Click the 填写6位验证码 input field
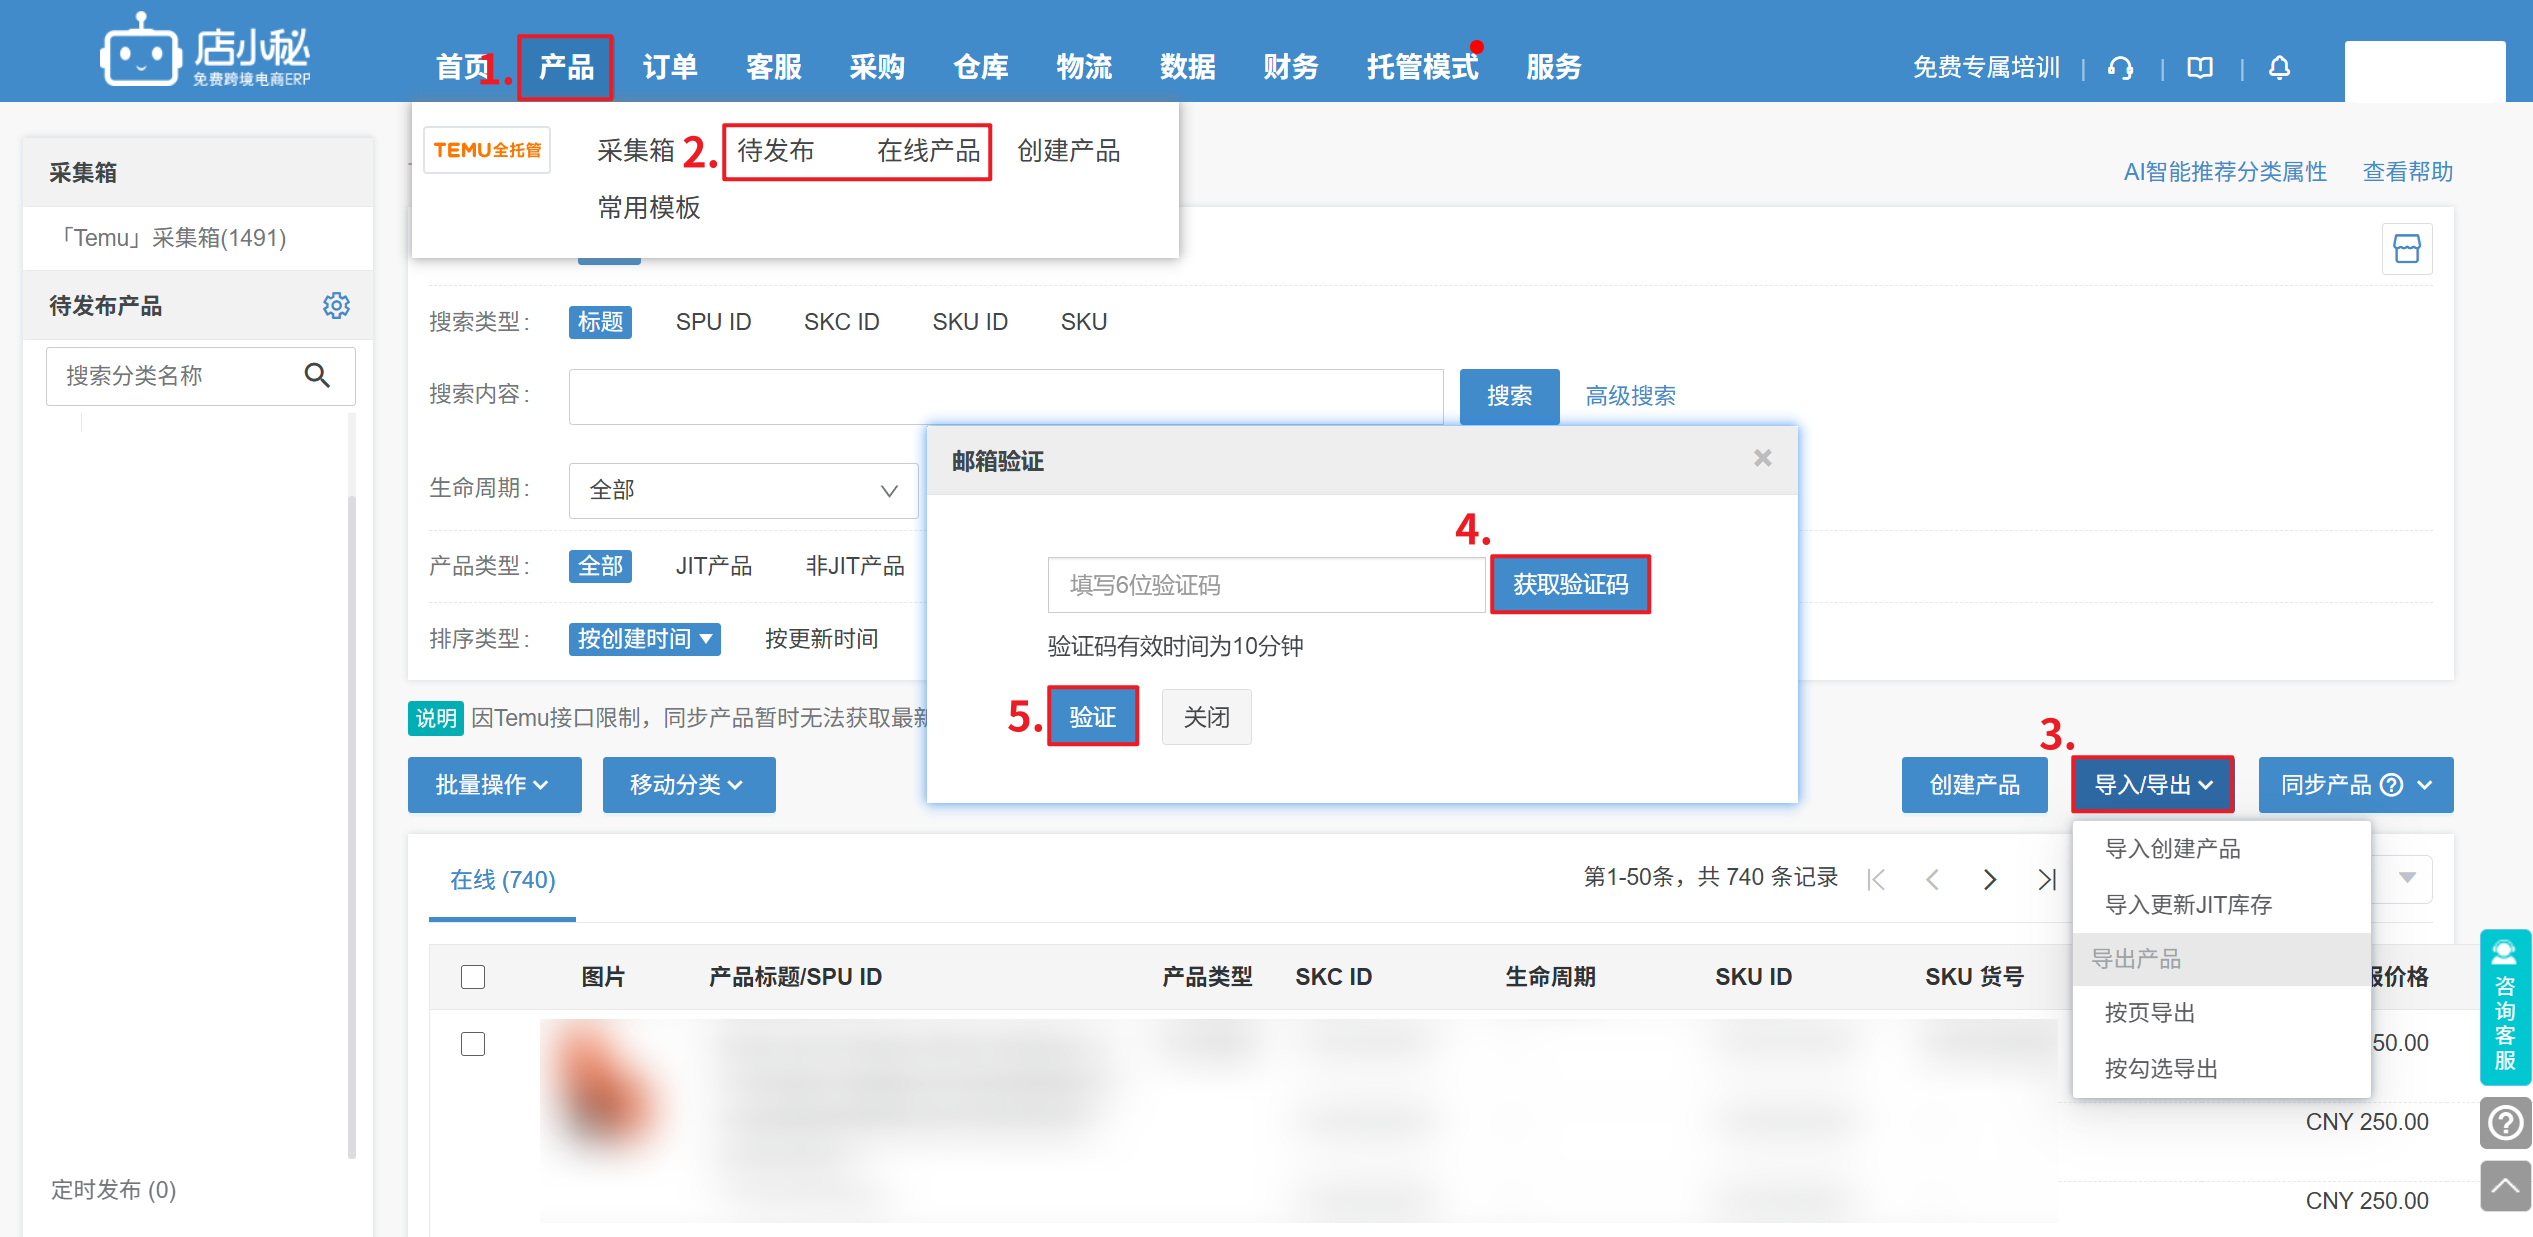This screenshot has width=2533, height=1237. pyautogui.click(x=1265, y=585)
